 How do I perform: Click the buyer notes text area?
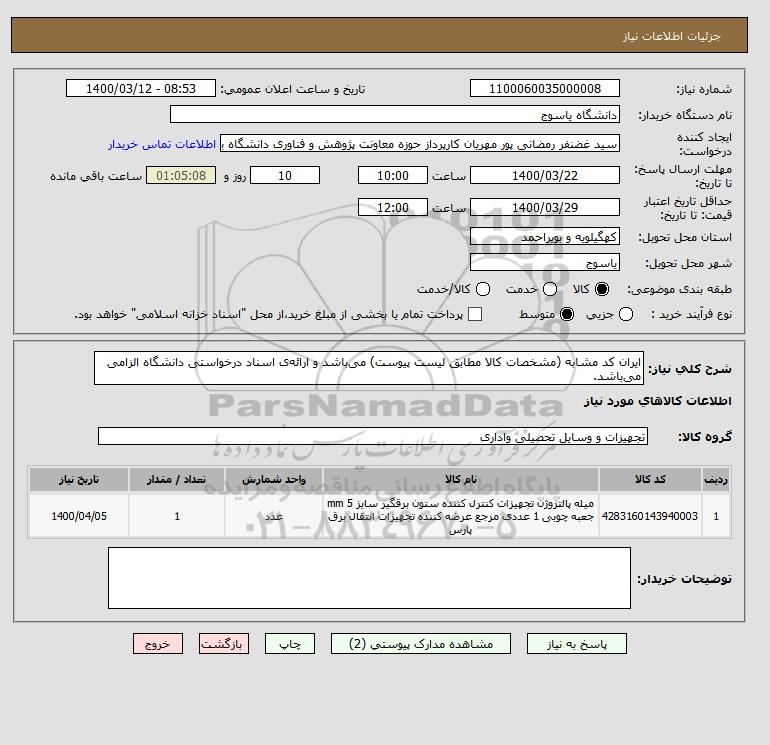pyautogui.click(x=369, y=578)
